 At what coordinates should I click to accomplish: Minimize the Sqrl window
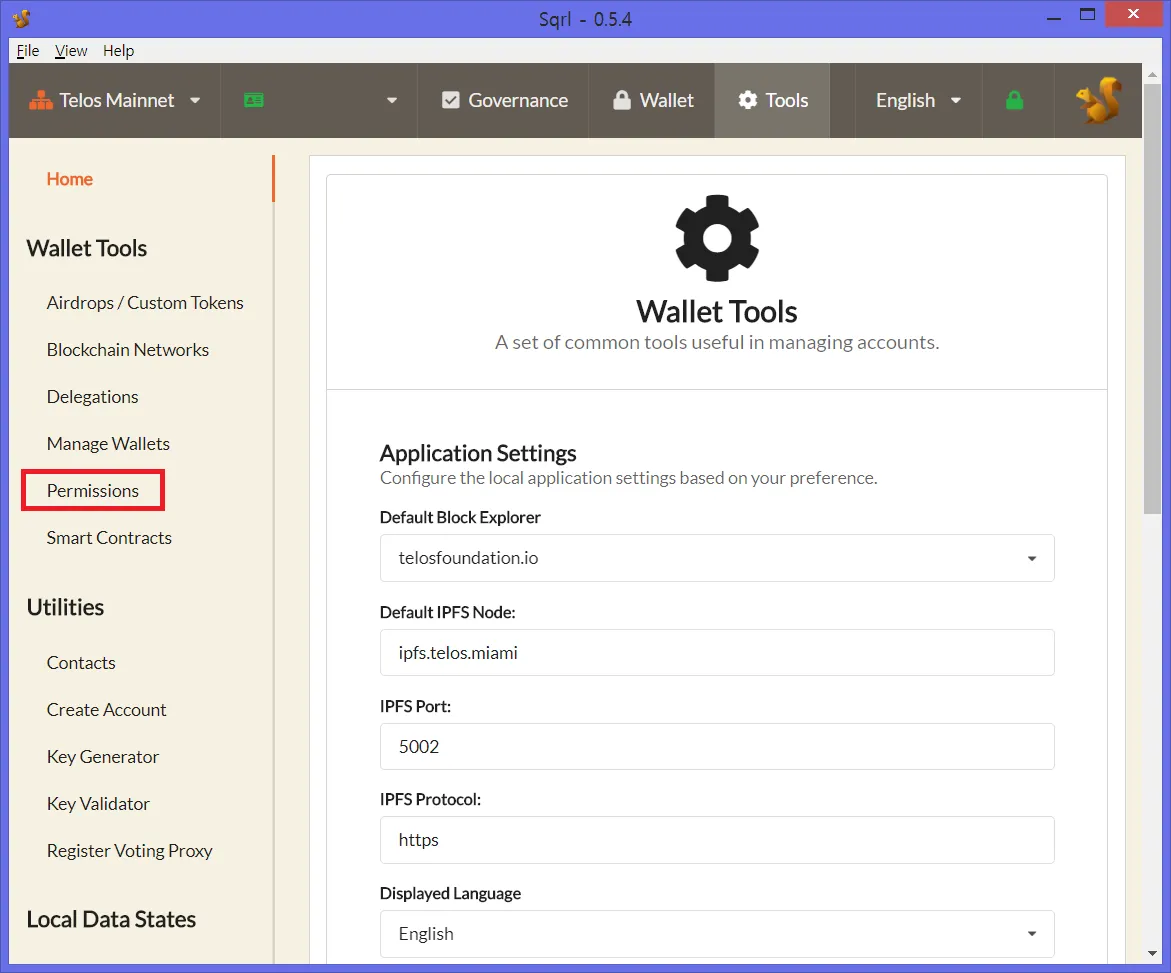click(1054, 16)
